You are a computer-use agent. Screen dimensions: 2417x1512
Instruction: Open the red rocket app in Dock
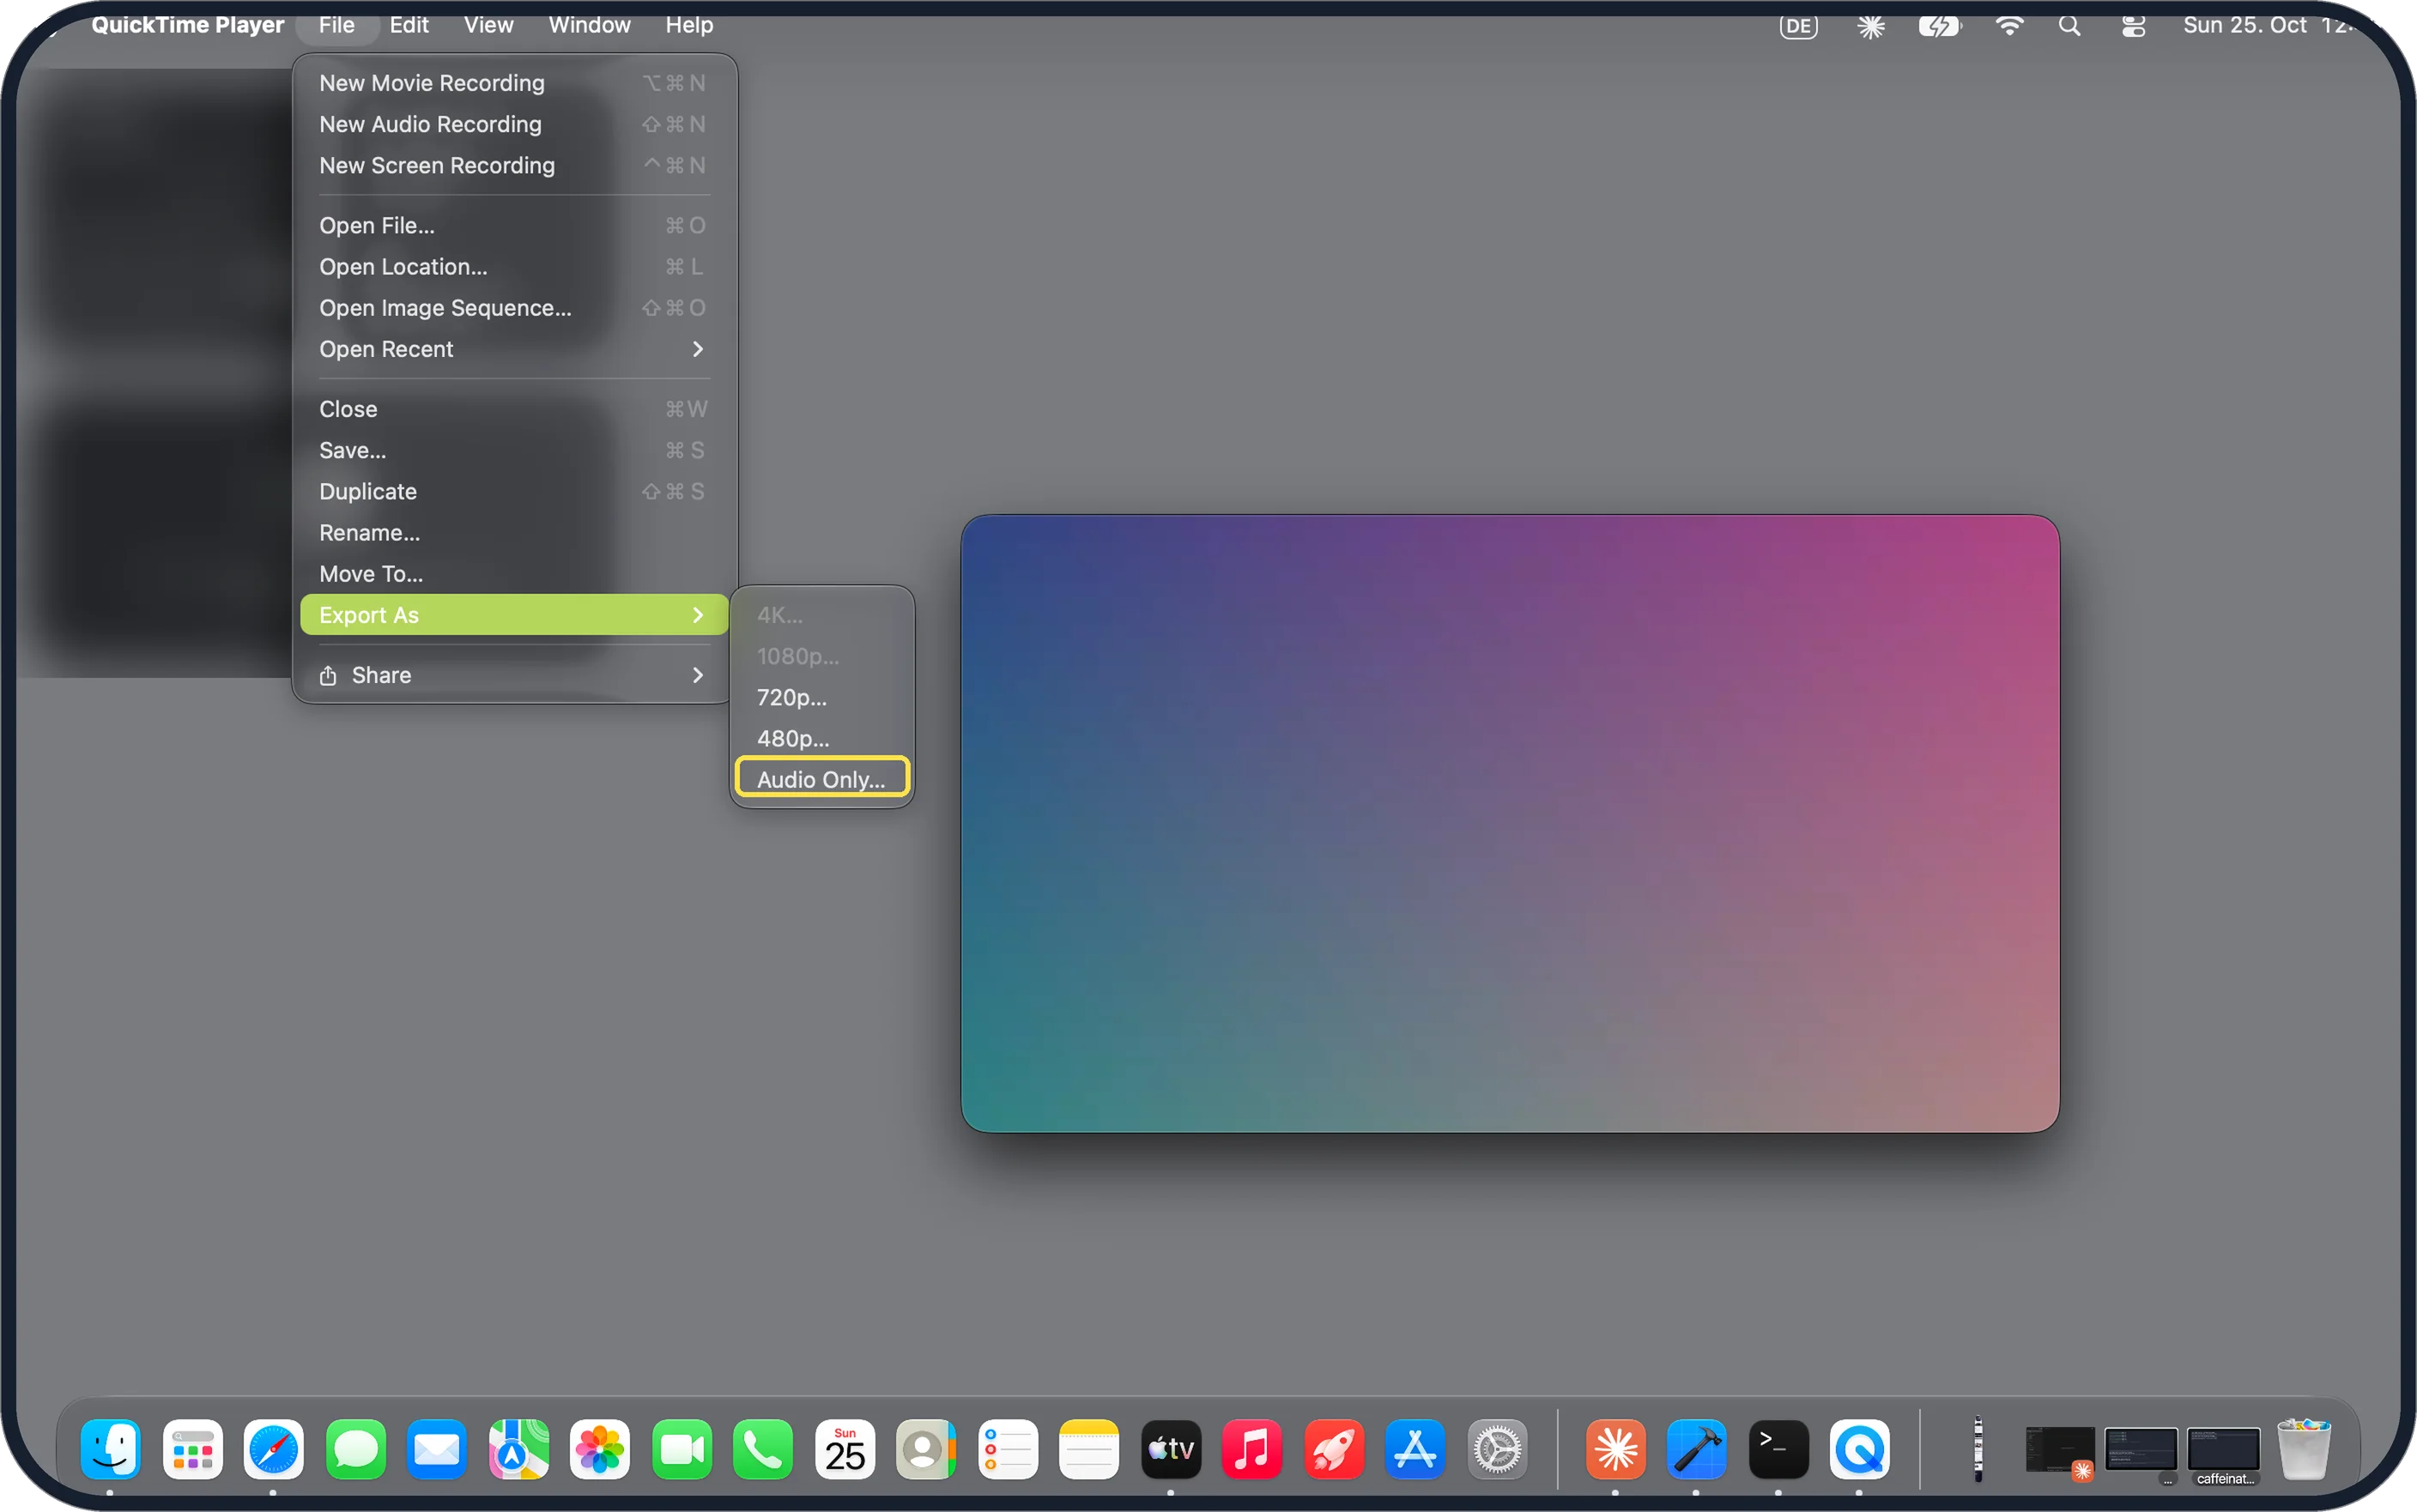(x=1333, y=1448)
